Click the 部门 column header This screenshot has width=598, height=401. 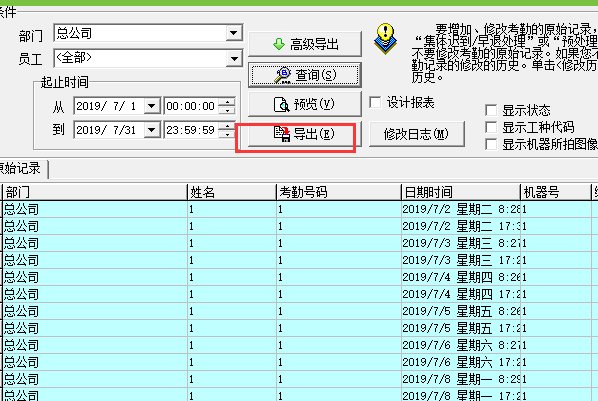[x=95, y=192]
